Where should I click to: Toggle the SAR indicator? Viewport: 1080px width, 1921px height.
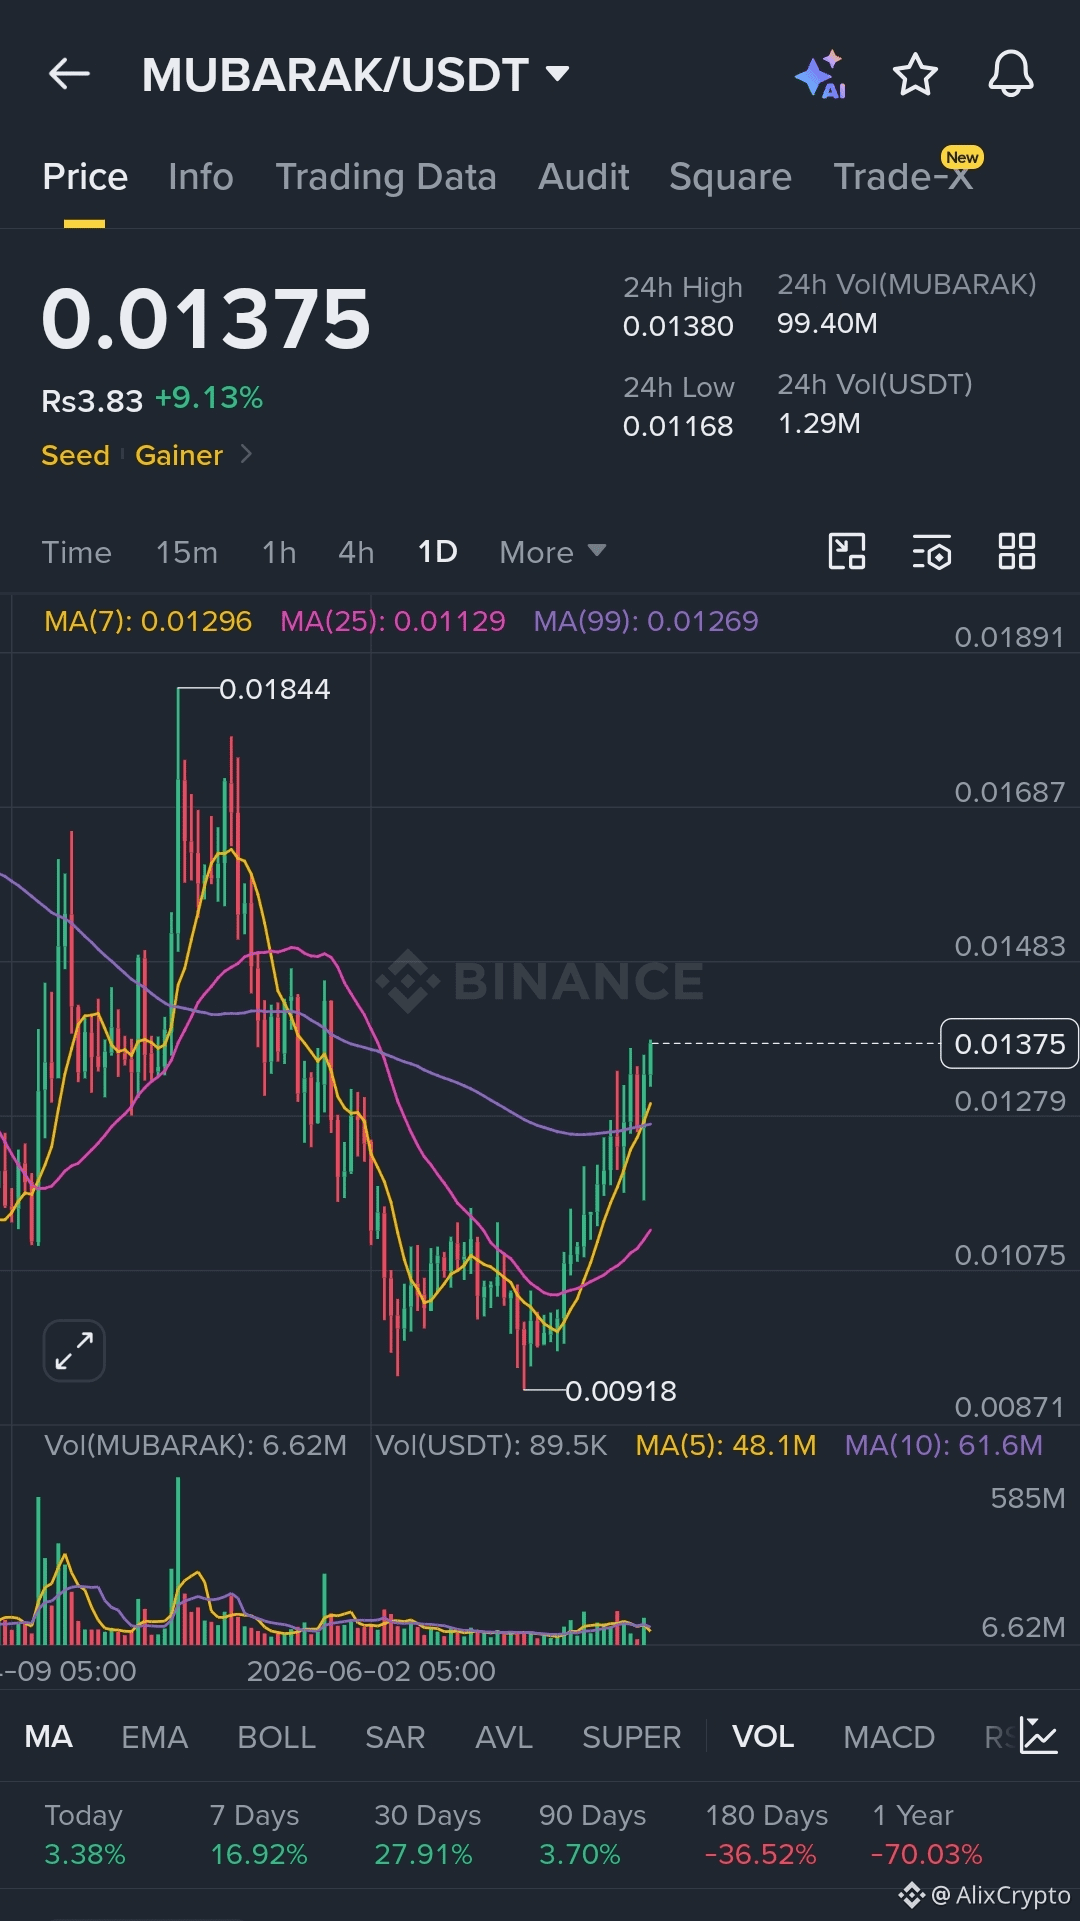(395, 1737)
